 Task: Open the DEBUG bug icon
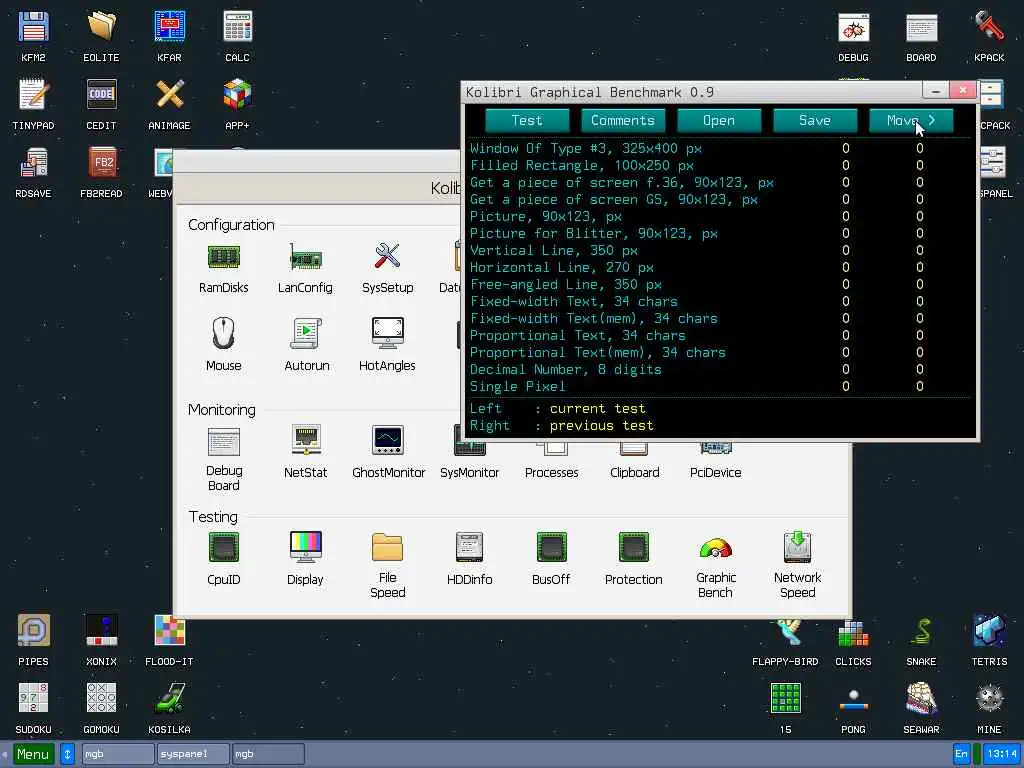854,28
